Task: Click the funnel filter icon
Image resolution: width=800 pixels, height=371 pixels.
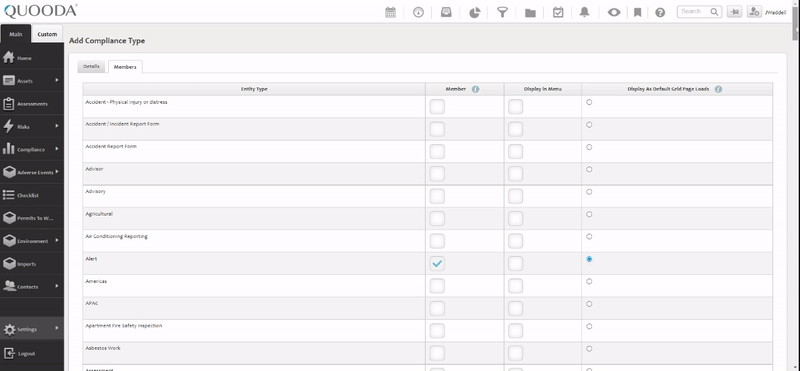Action: (x=503, y=12)
